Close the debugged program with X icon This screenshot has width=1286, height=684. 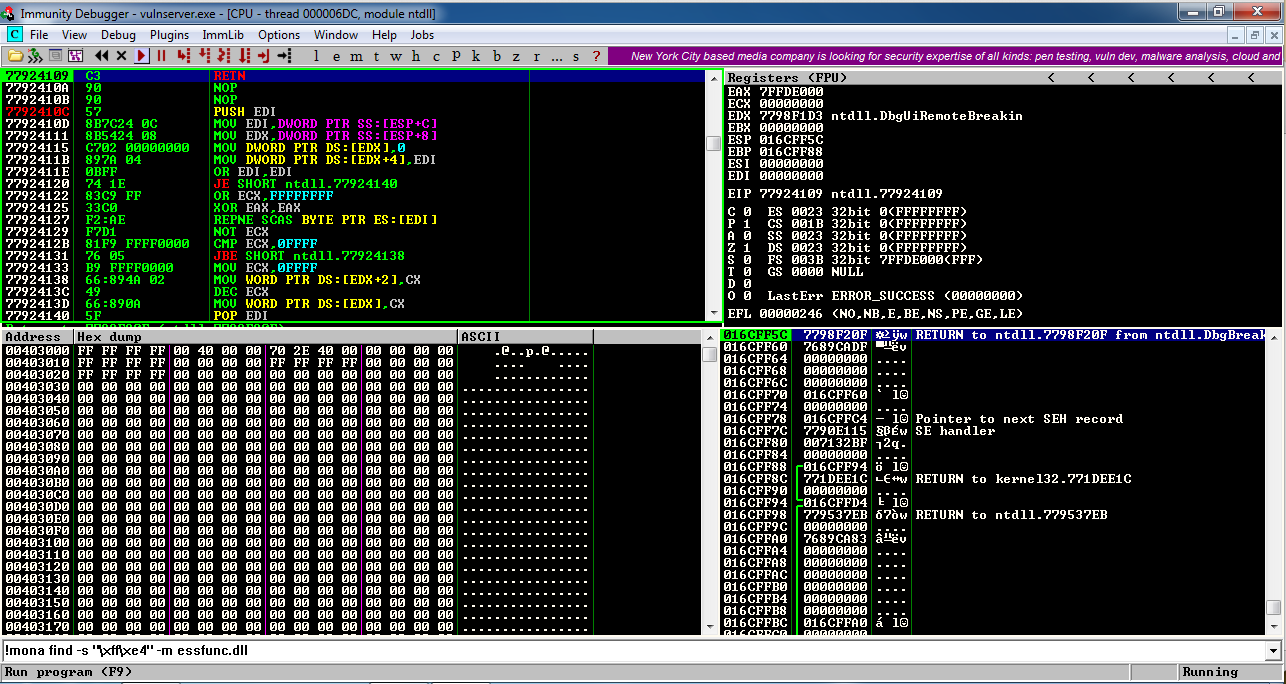[122, 56]
